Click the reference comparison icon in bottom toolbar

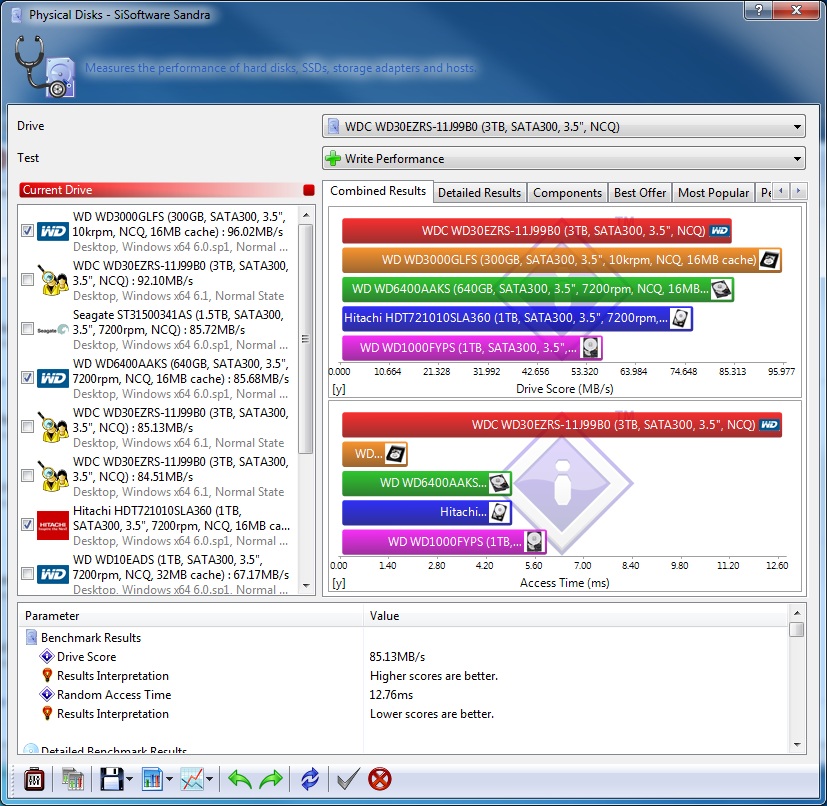[72, 779]
